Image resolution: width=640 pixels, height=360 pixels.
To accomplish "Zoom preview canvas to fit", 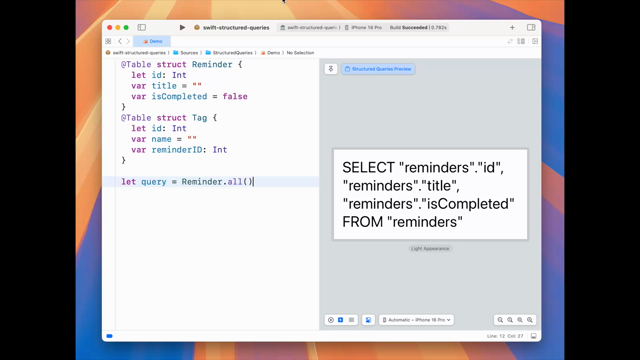I will point(520,320).
